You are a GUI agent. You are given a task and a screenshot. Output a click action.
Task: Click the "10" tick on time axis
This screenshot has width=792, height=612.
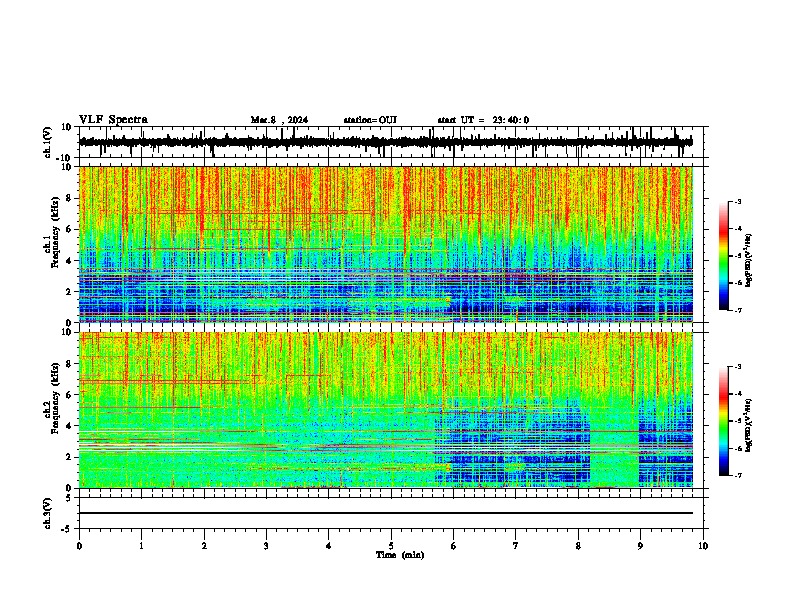(x=703, y=546)
